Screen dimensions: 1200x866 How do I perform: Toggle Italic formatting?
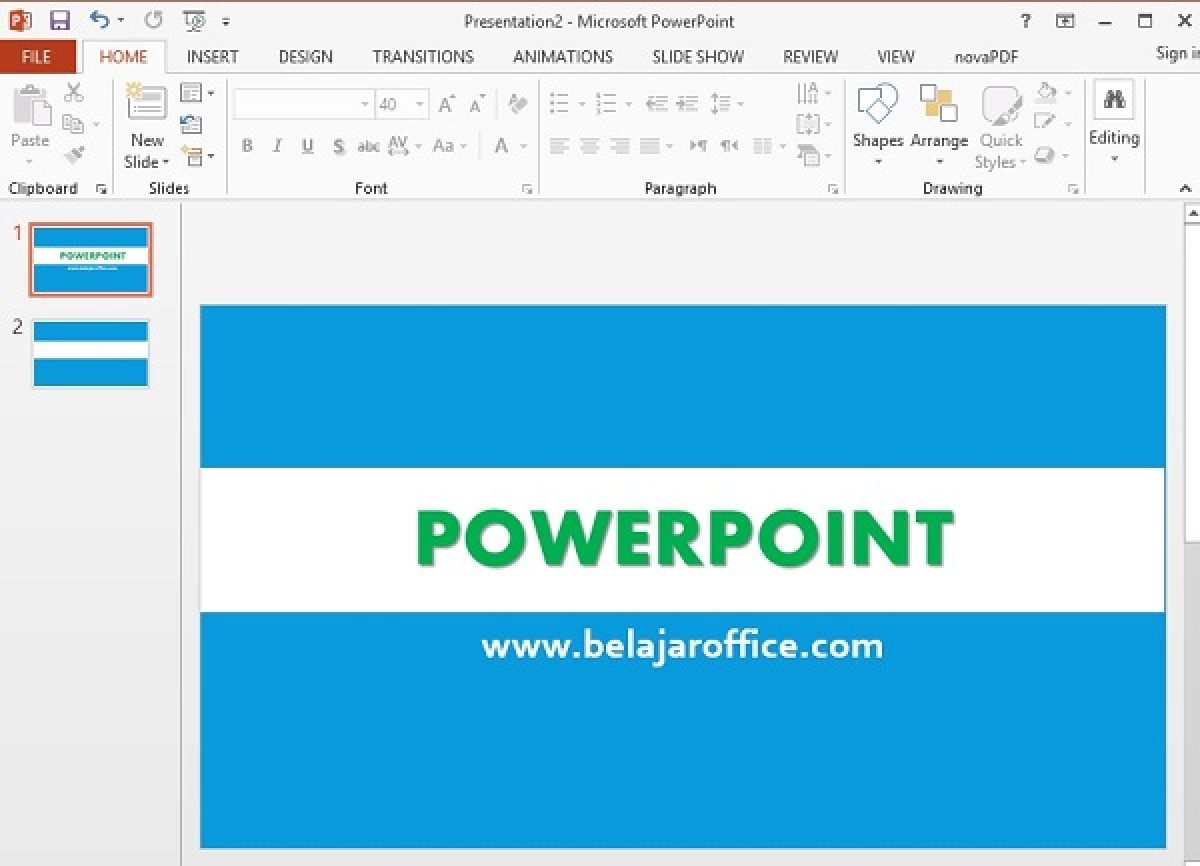pyautogui.click(x=277, y=147)
